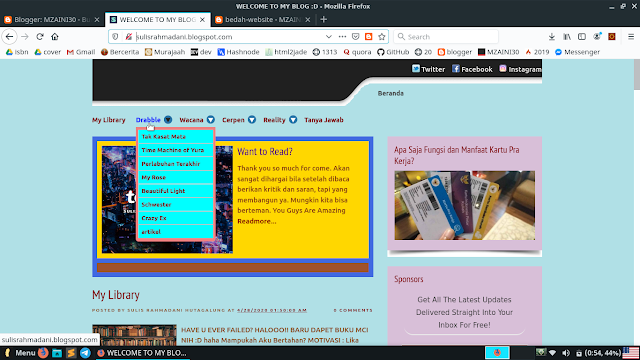Open My Library navigation link

[109, 120]
